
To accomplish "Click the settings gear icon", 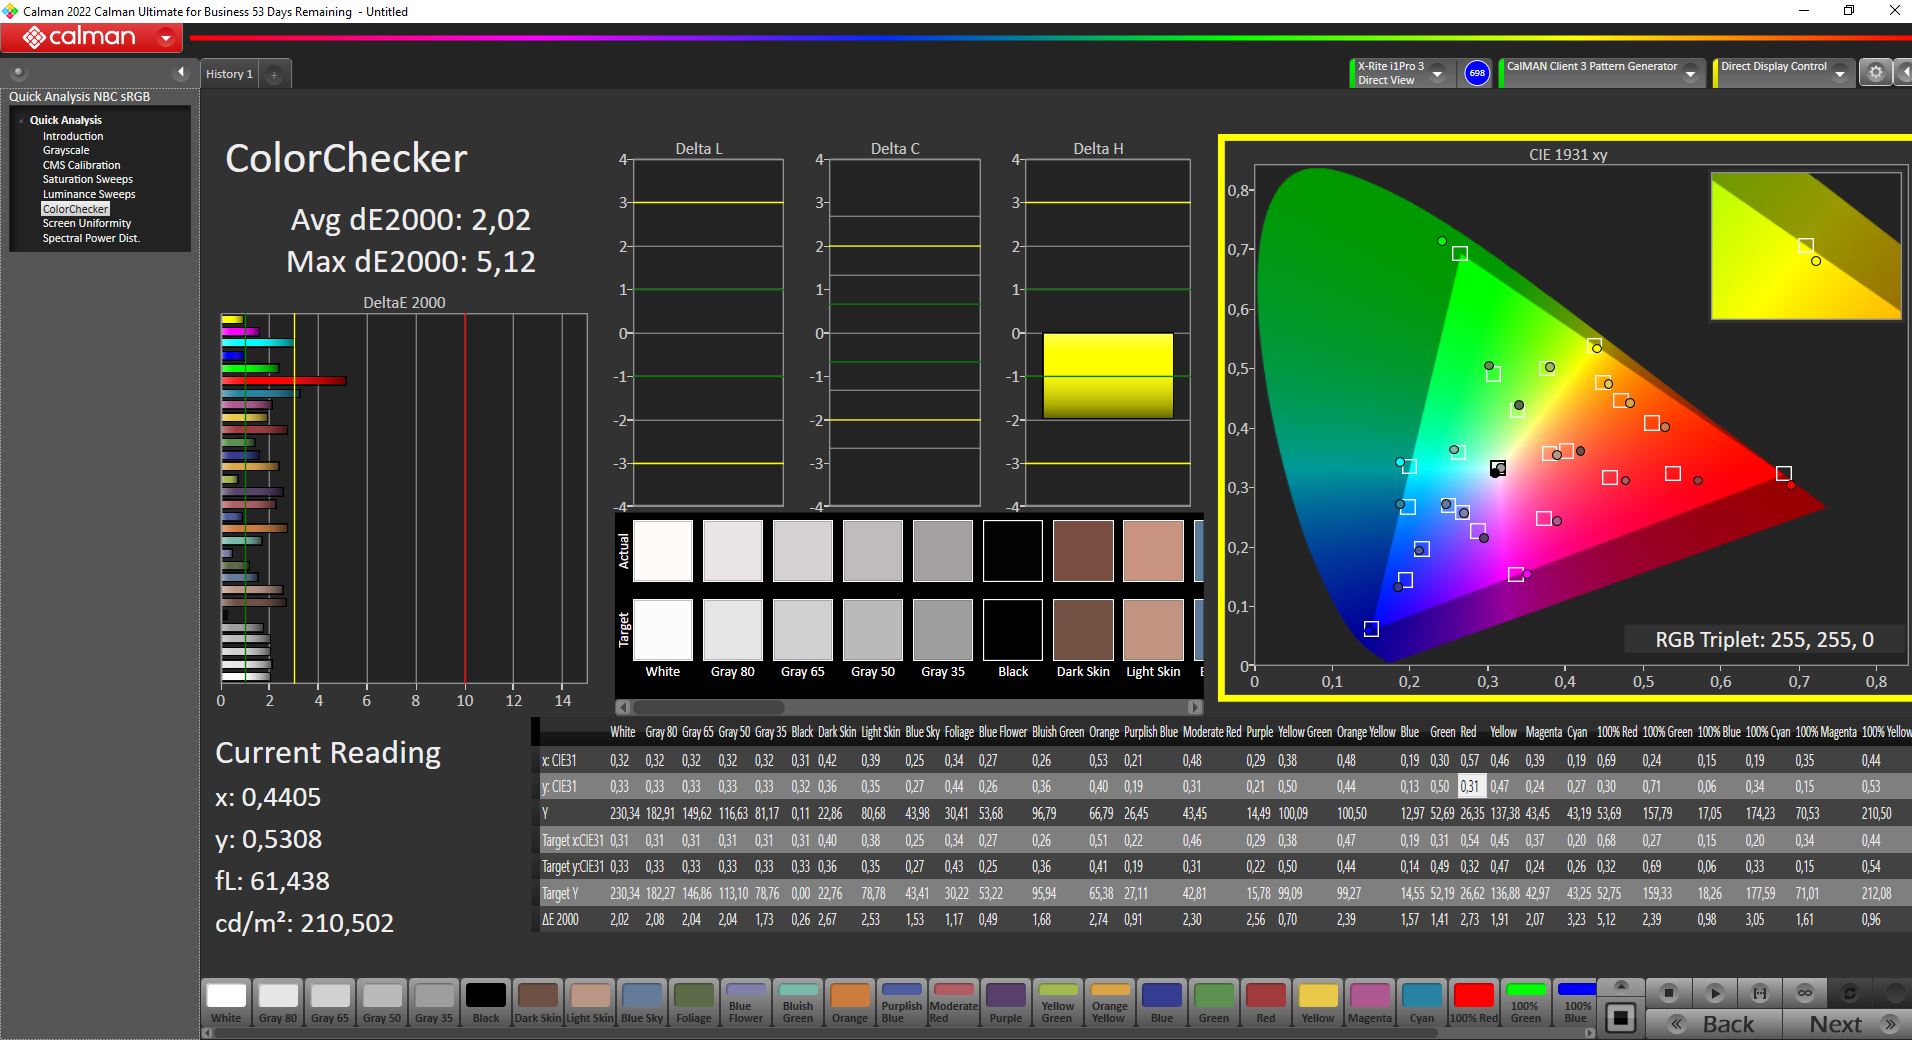I will (1876, 73).
